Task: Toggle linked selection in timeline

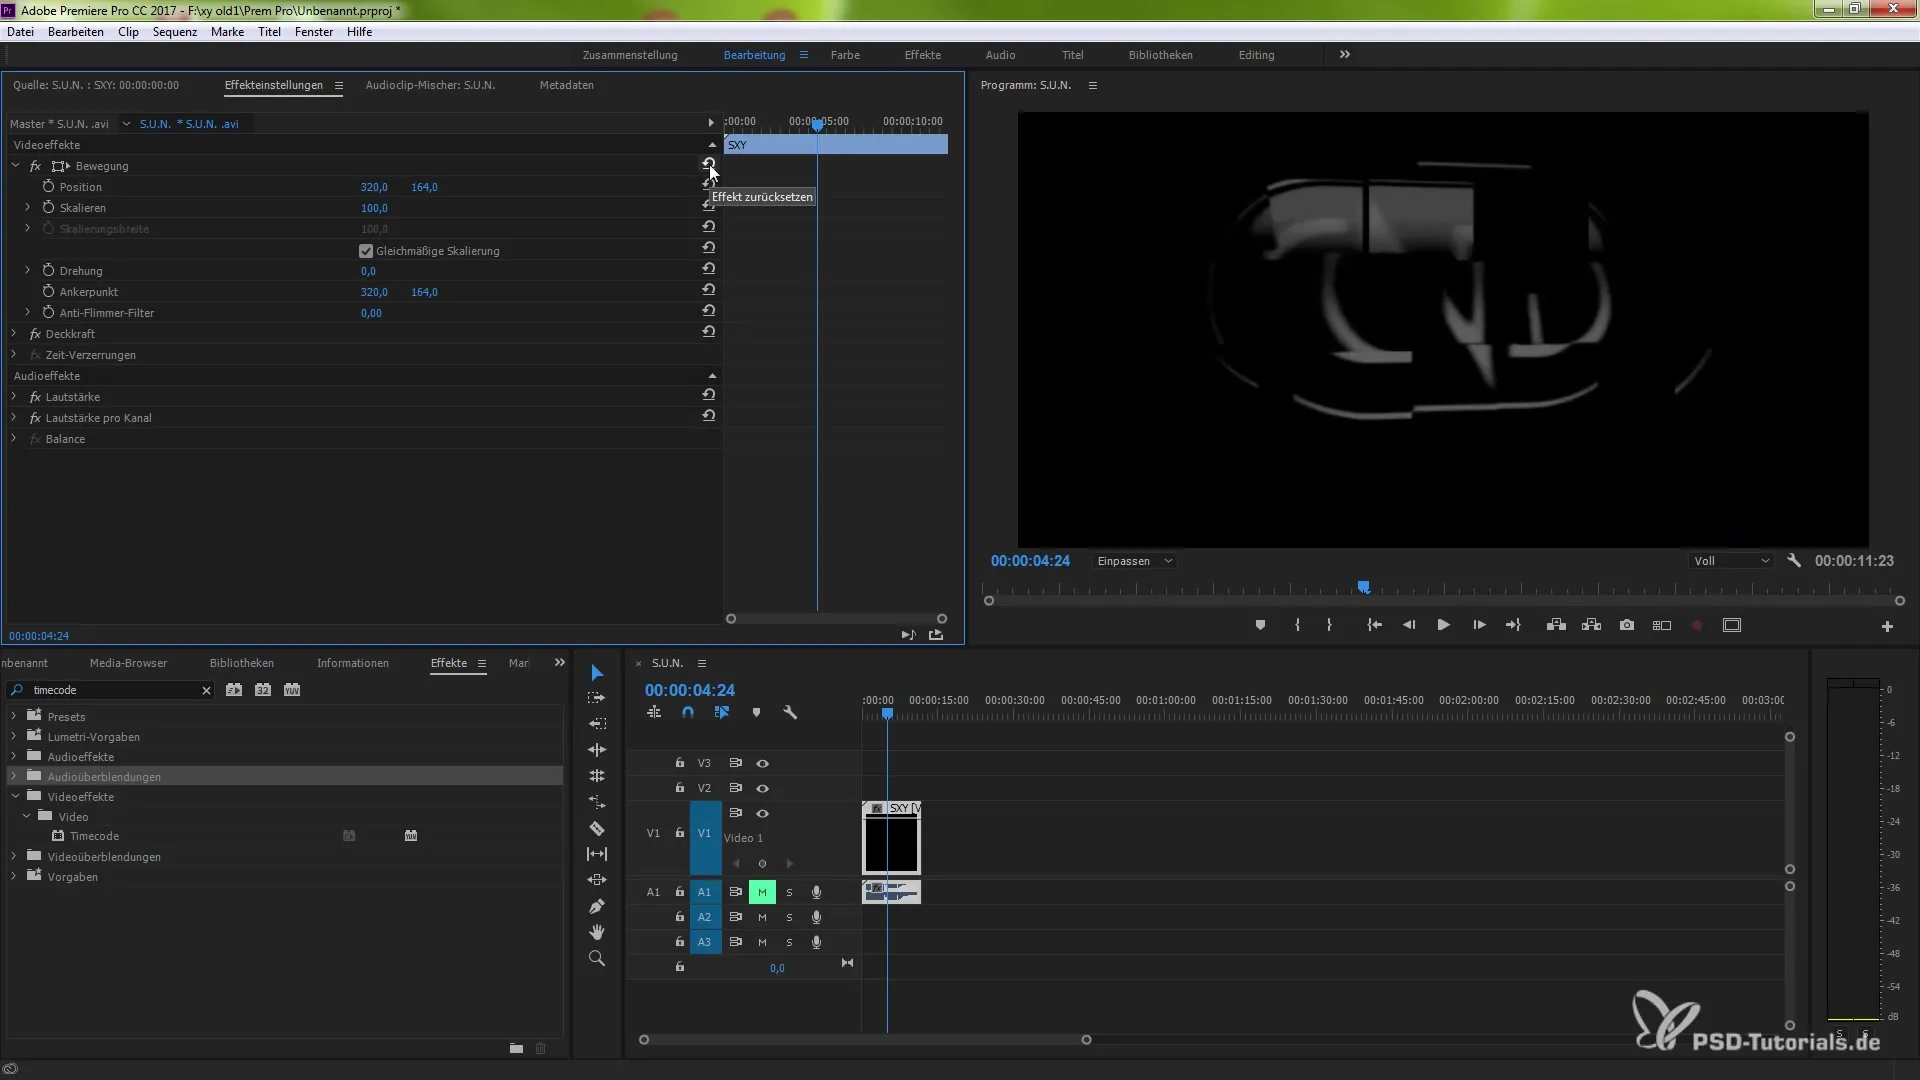Action: 722,713
